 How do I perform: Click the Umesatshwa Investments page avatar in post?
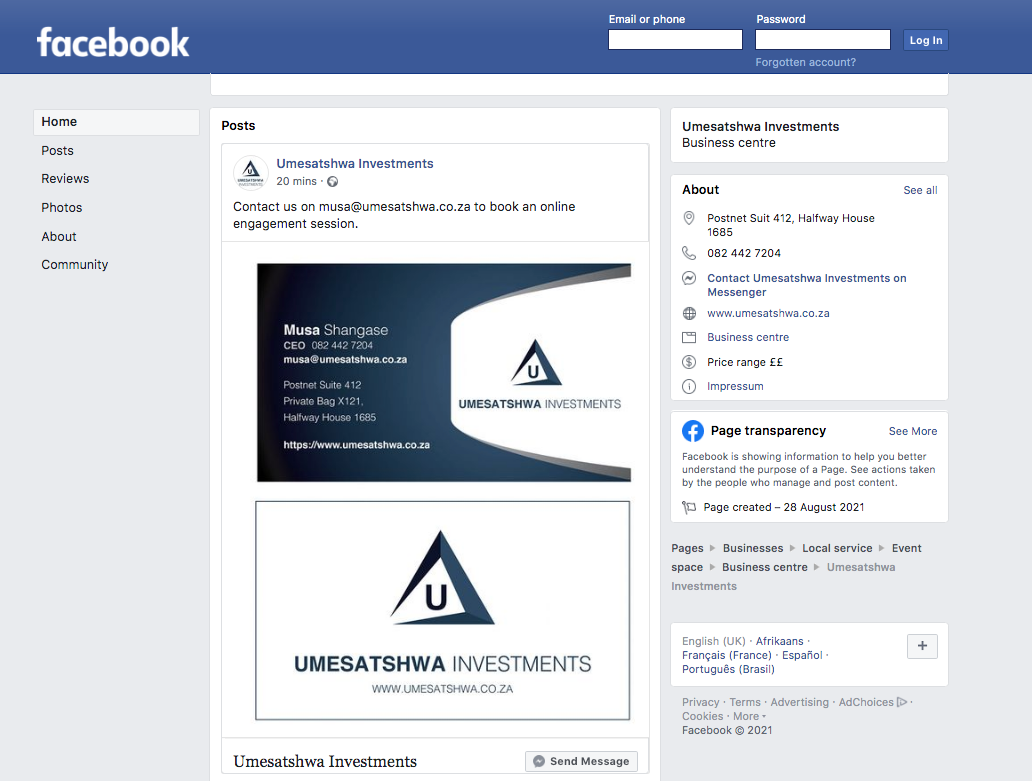click(x=250, y=172)
